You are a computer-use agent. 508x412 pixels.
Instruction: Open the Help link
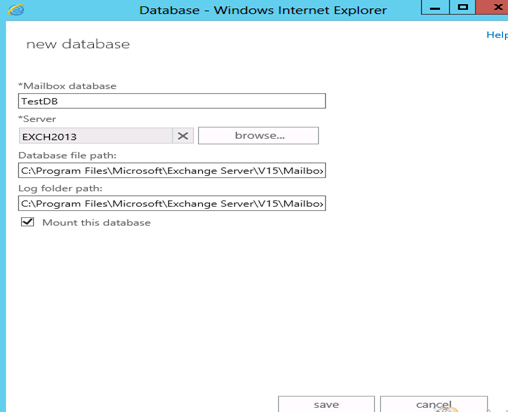[x=497, y=35]
